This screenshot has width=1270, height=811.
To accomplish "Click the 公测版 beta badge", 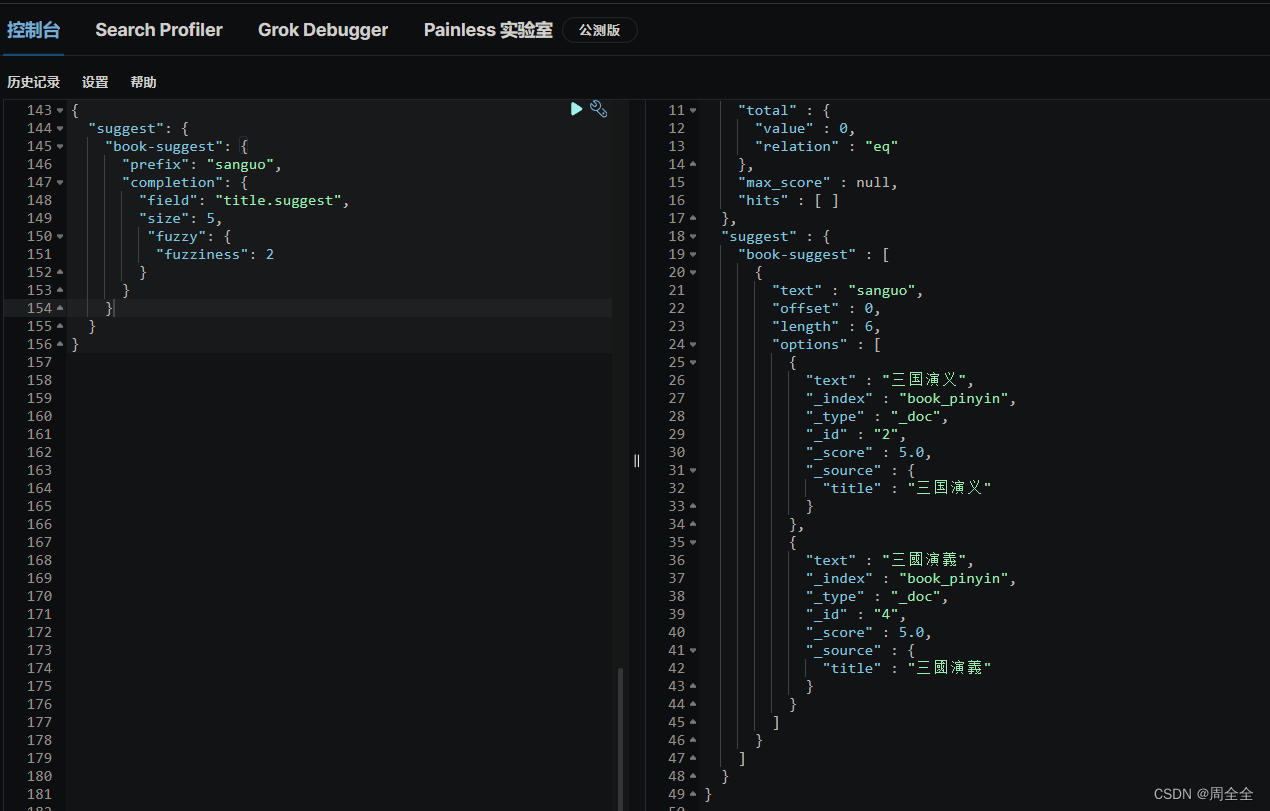I will (x=600, y=30).
